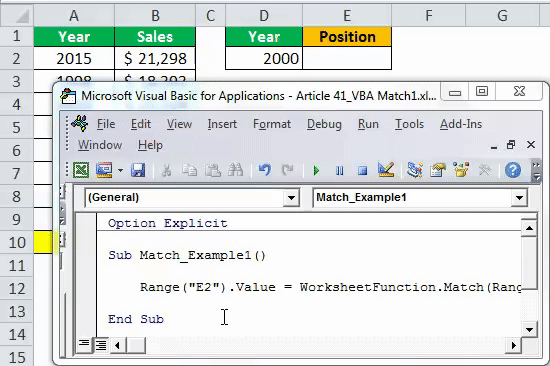Click the Copy icon in the toolbar
Viewport: 550px width, 366px height.
[189, 171]
